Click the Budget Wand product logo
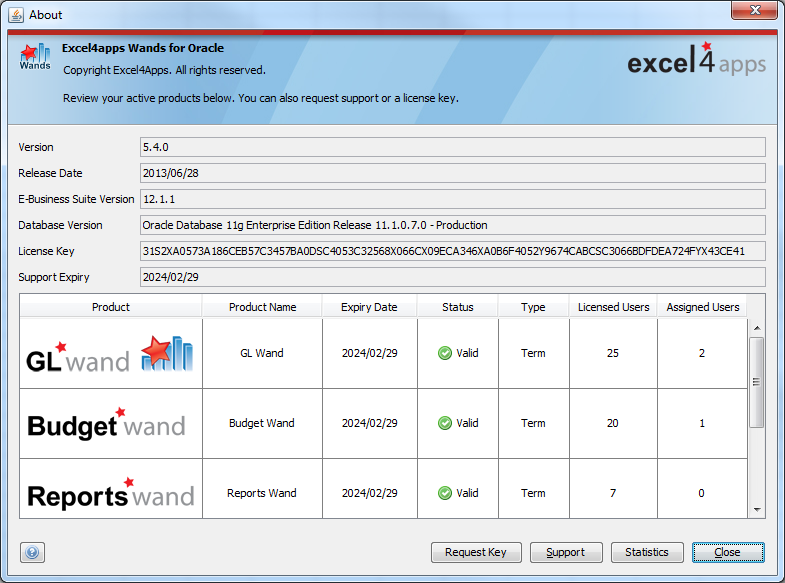 106,424
